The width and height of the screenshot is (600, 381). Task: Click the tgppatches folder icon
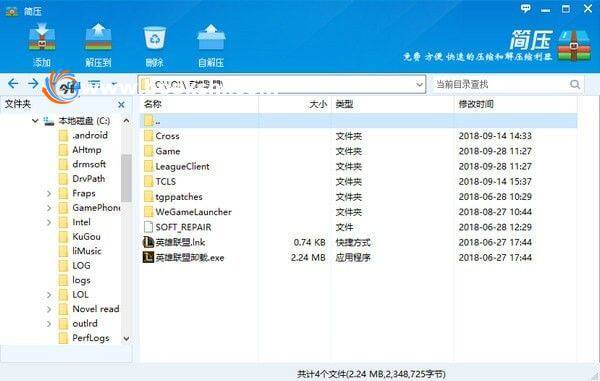tap(148, 197)
